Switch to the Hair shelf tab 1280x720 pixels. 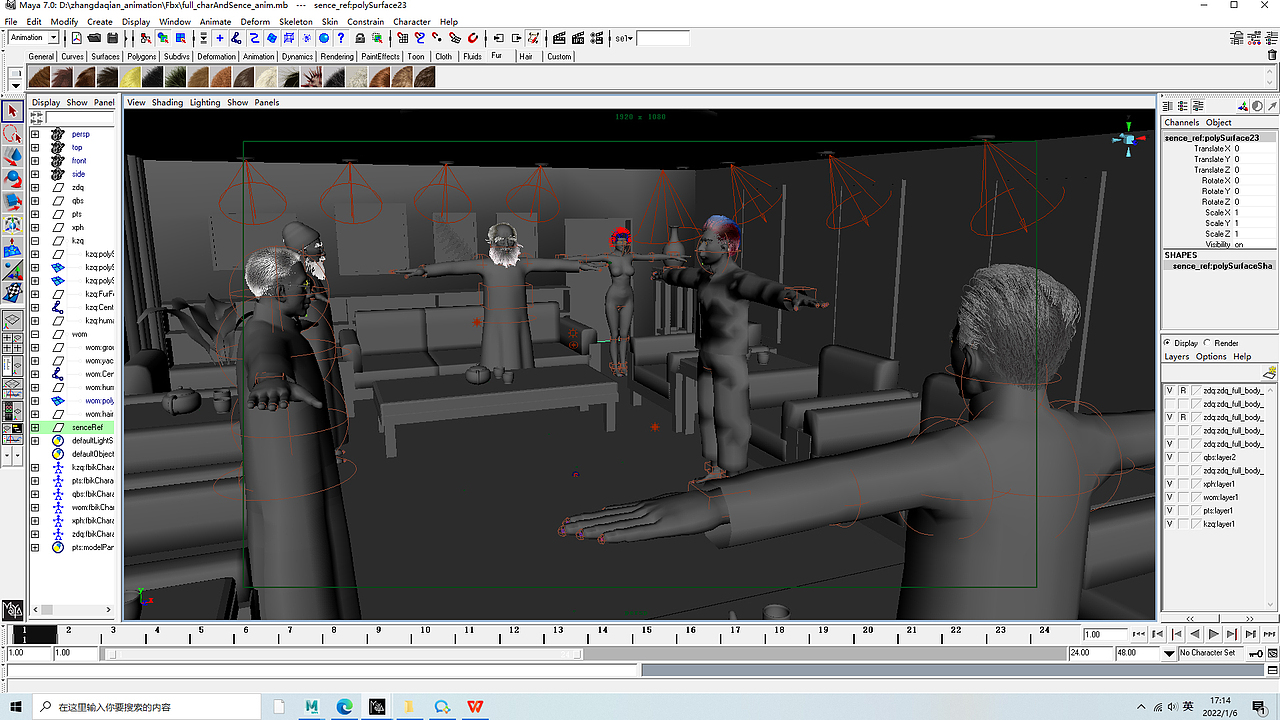coord(526,57)
